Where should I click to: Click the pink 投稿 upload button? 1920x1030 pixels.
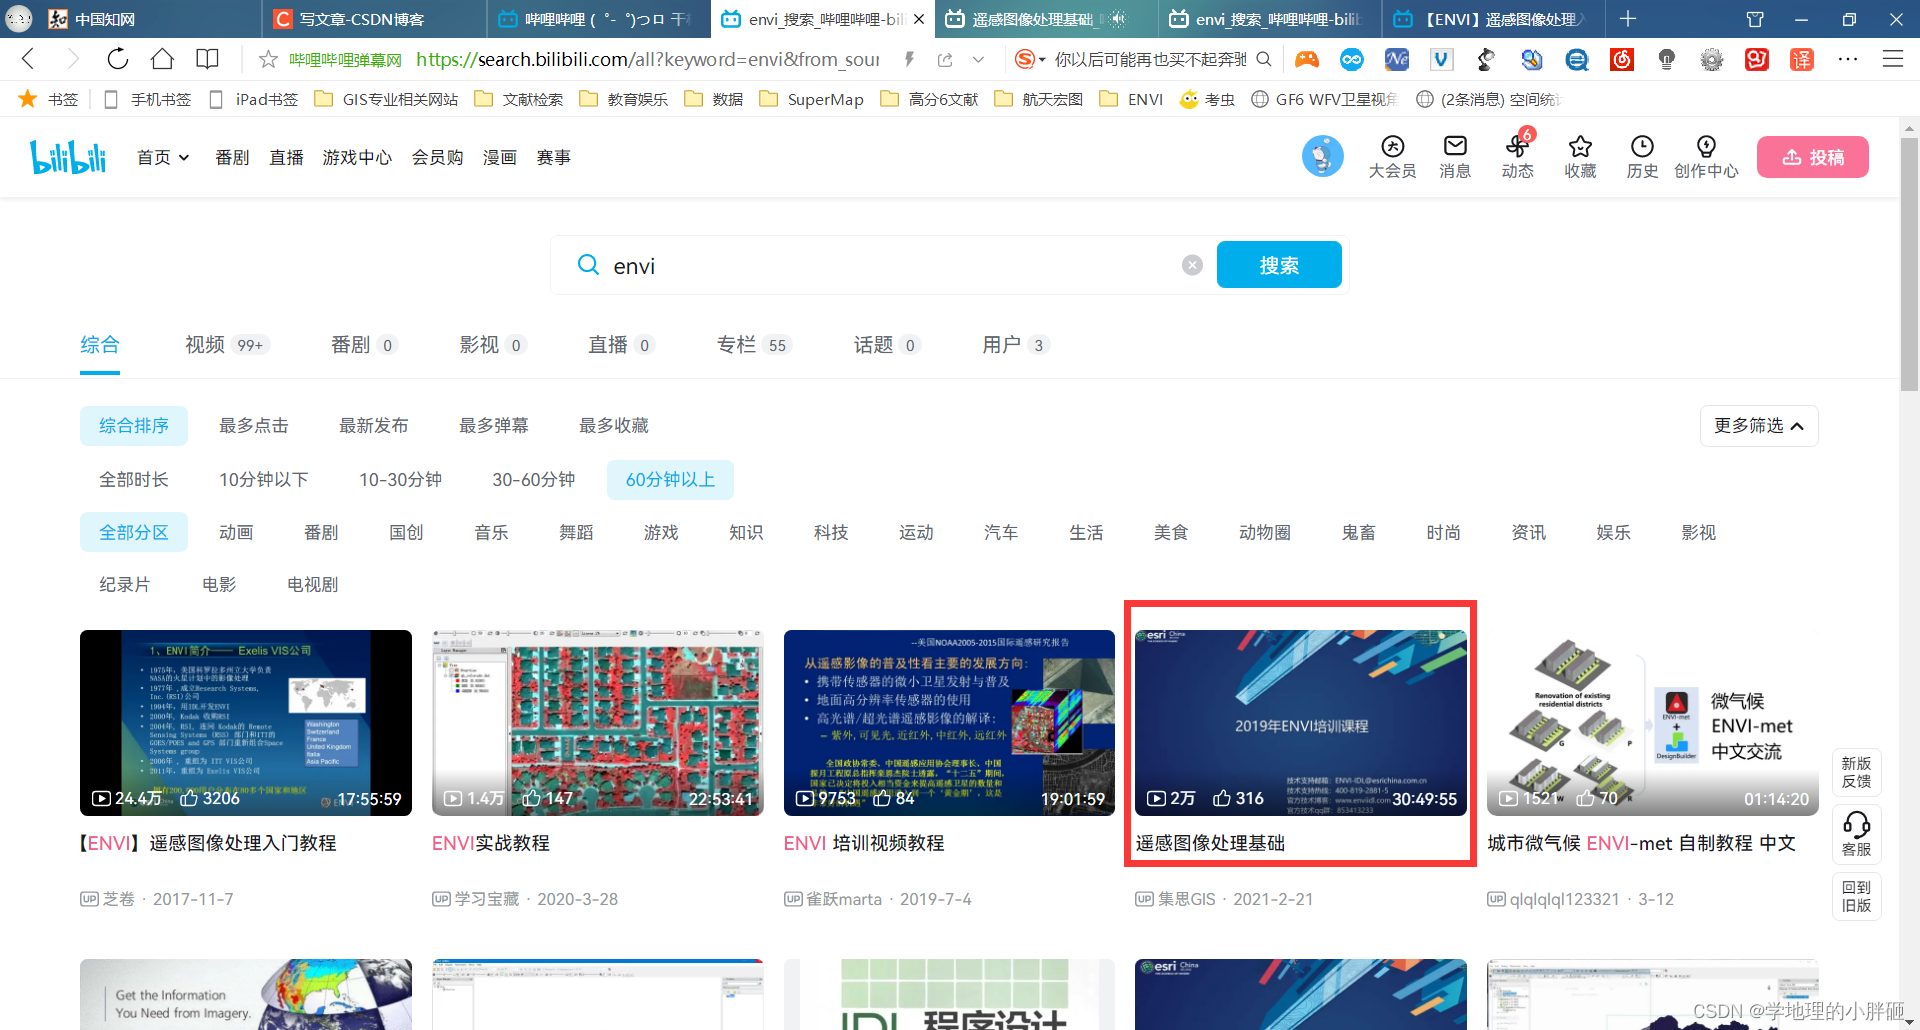1812,157
